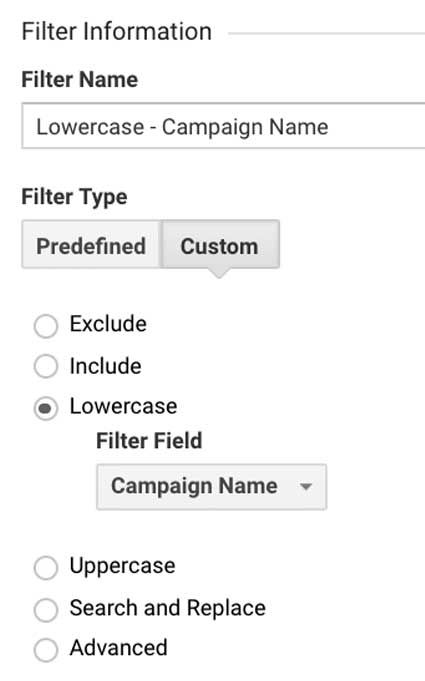Select the Lowercase radio button
This screenshot has width=425, height=681.
pos(46,408)
